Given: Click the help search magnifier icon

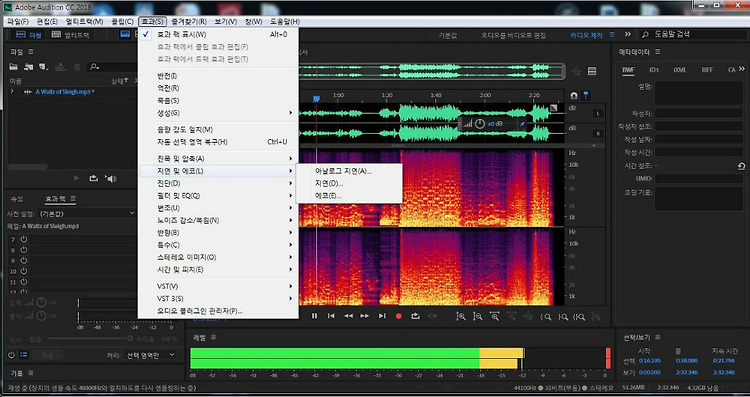Looking at the screenshot, I should click(645, 34).
